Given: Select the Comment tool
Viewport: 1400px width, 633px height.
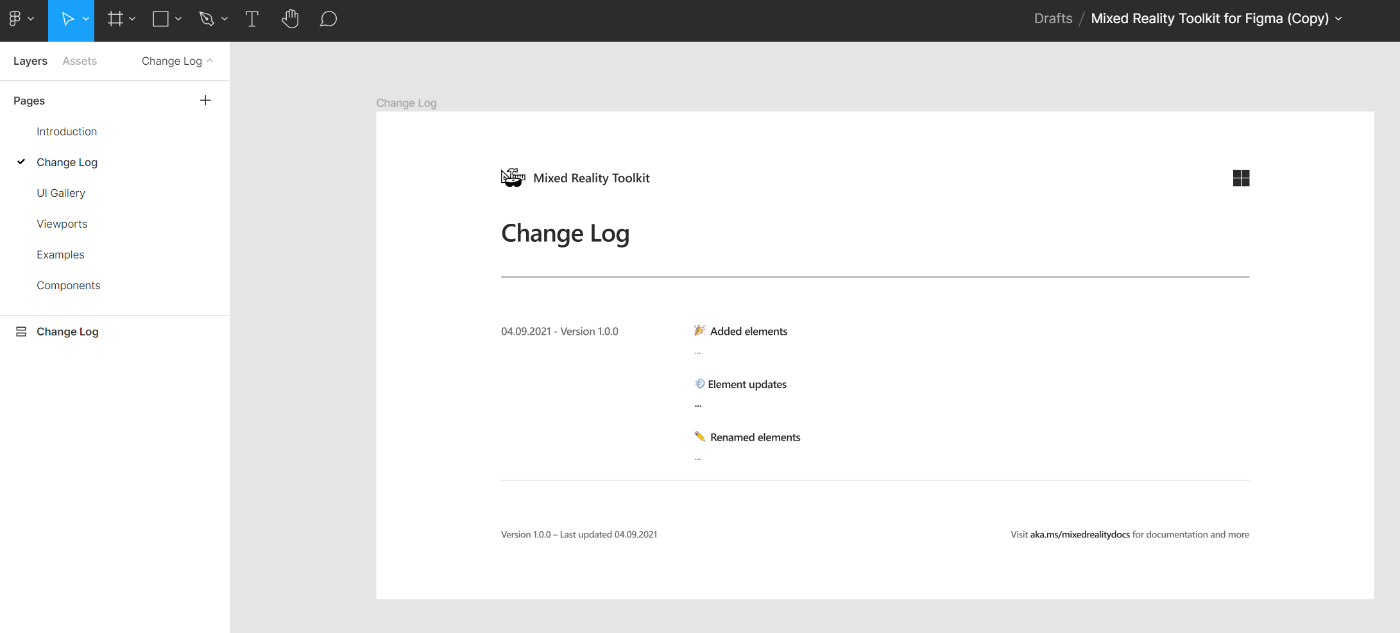Looking at the screenshot, I should click(x=328, y=19).
